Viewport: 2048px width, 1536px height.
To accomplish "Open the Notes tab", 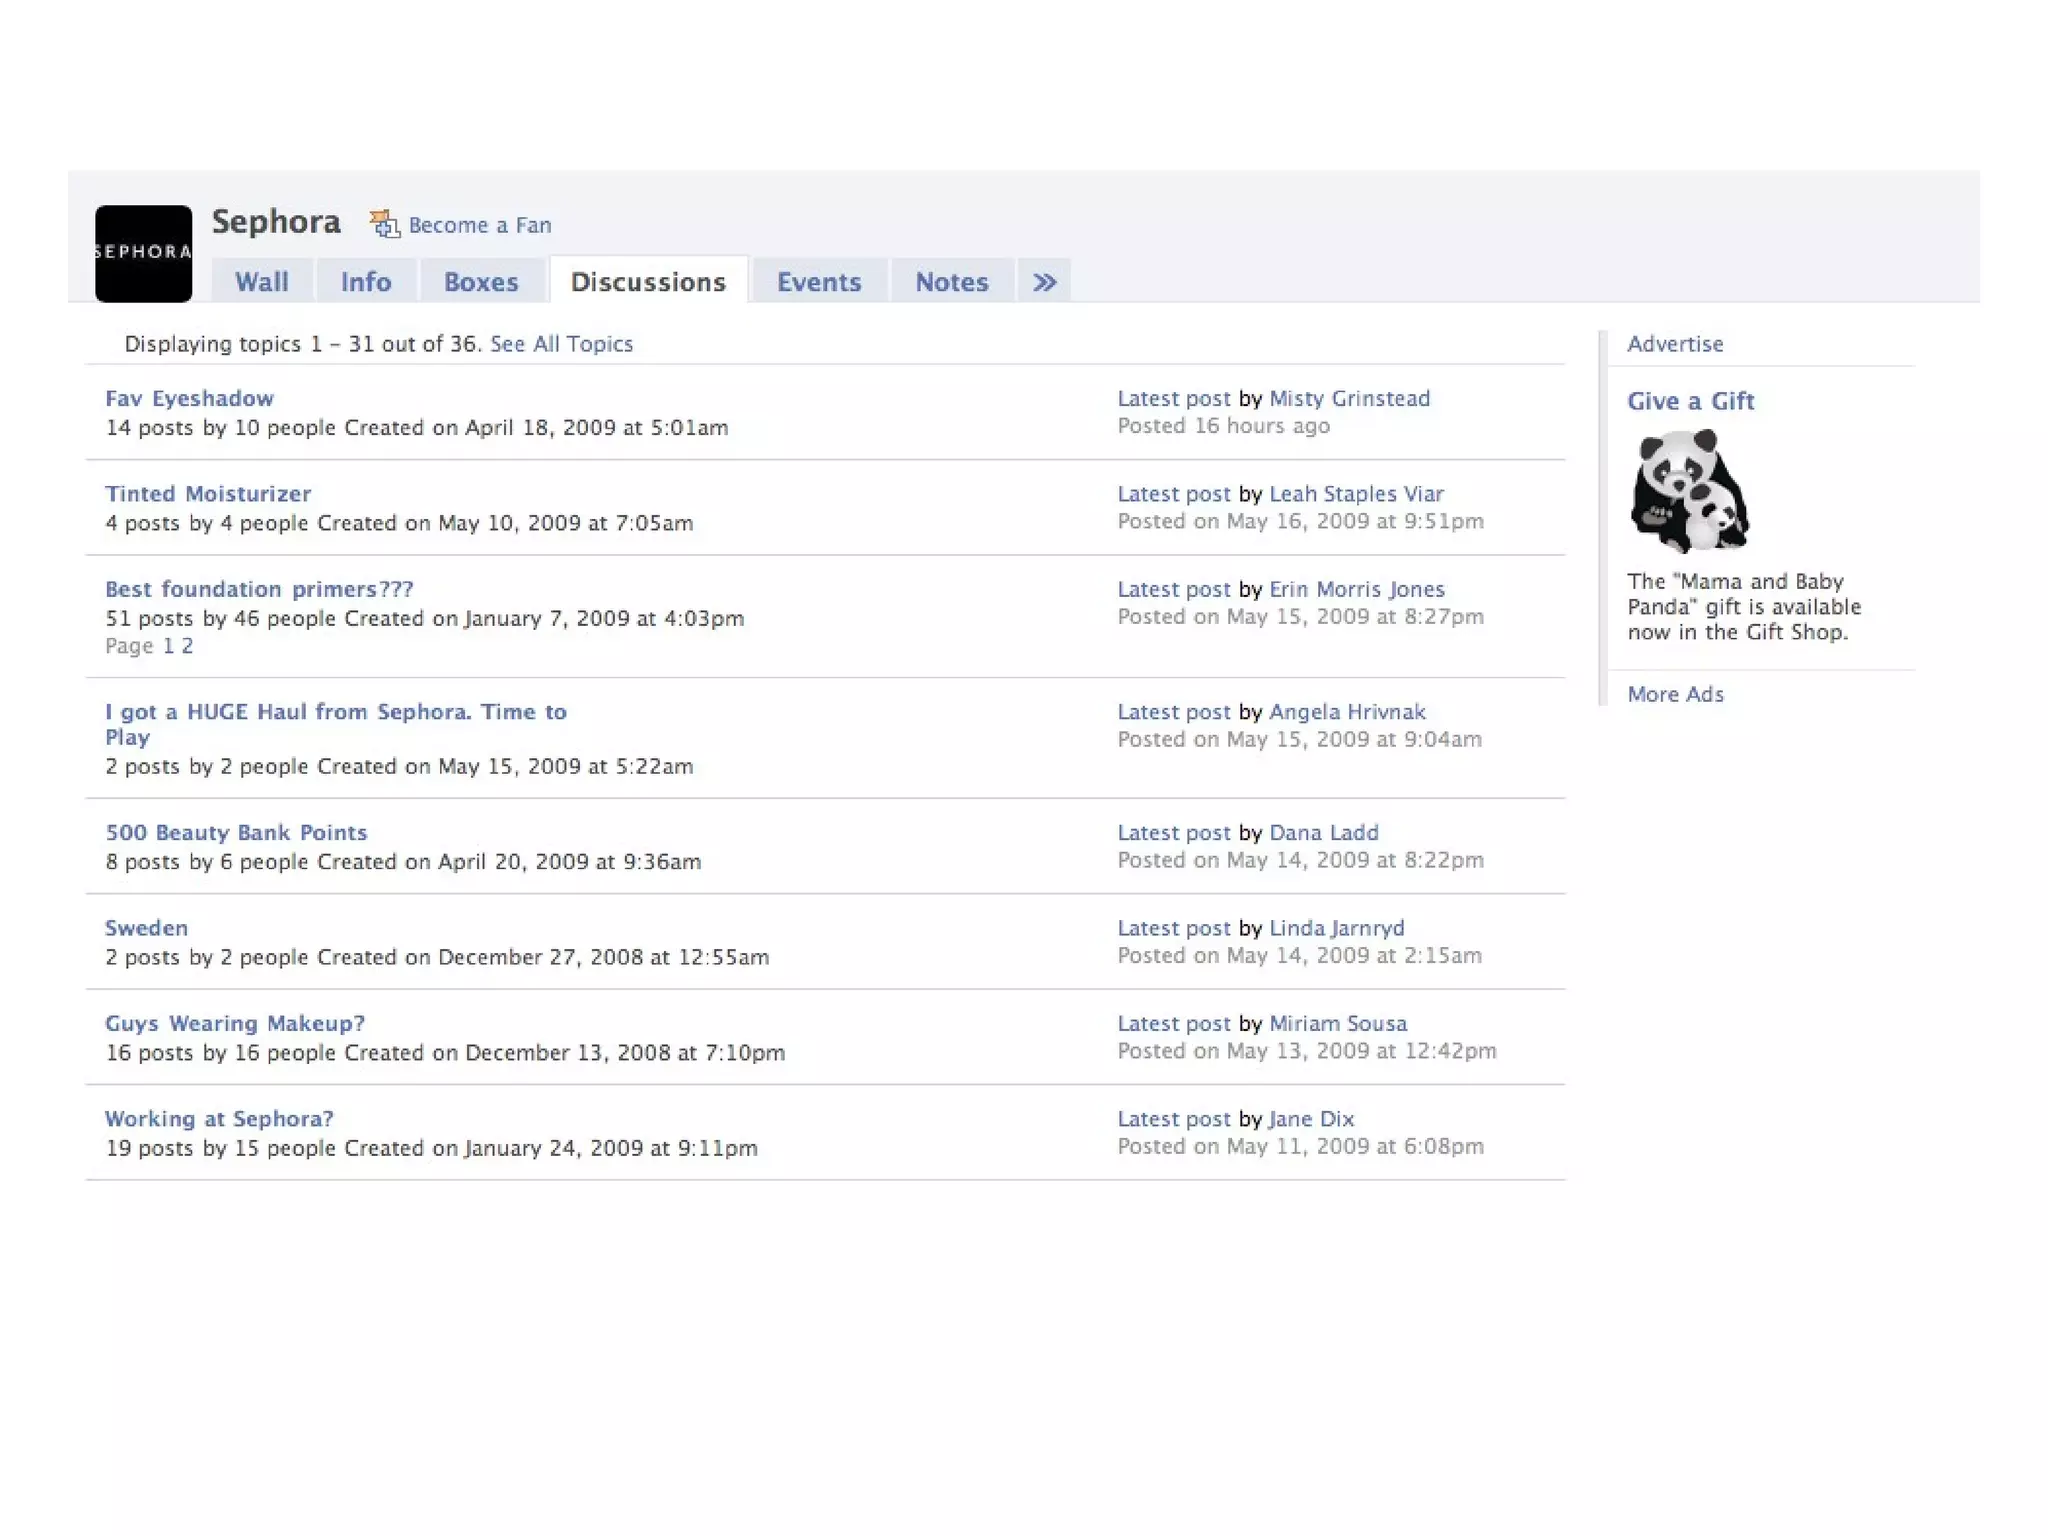I will (951, 282).
